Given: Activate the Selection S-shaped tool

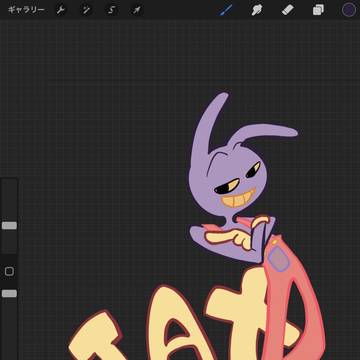Looking at the screenshot, I should pos(111,10).
